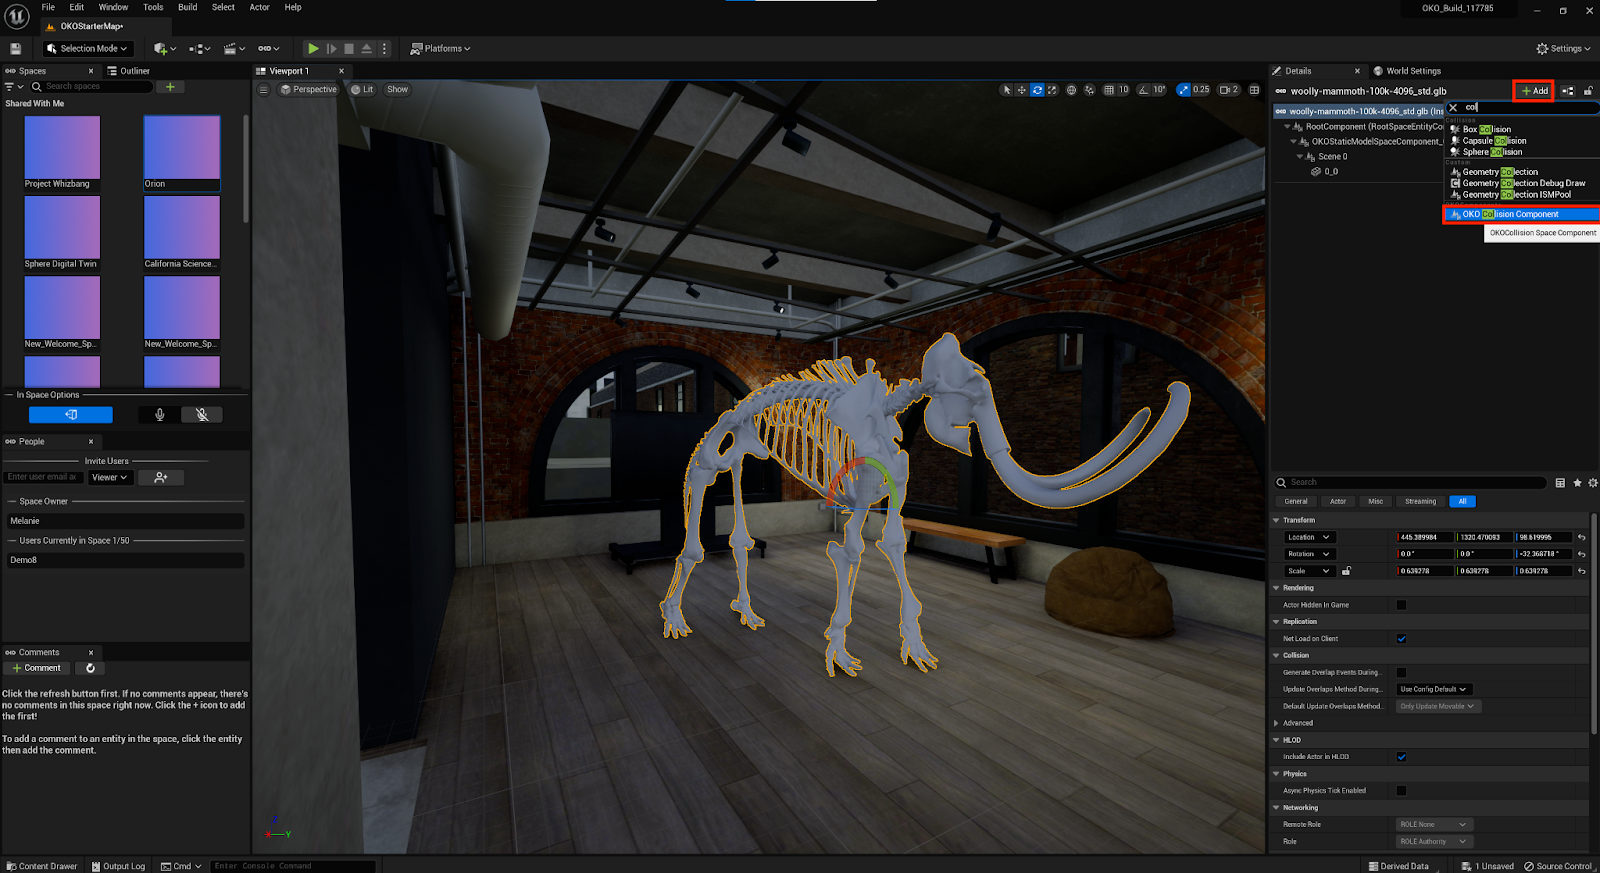Open viewport options hamburger menu
This screenshot has width=1600, height=873.
(x=263, y=90)
